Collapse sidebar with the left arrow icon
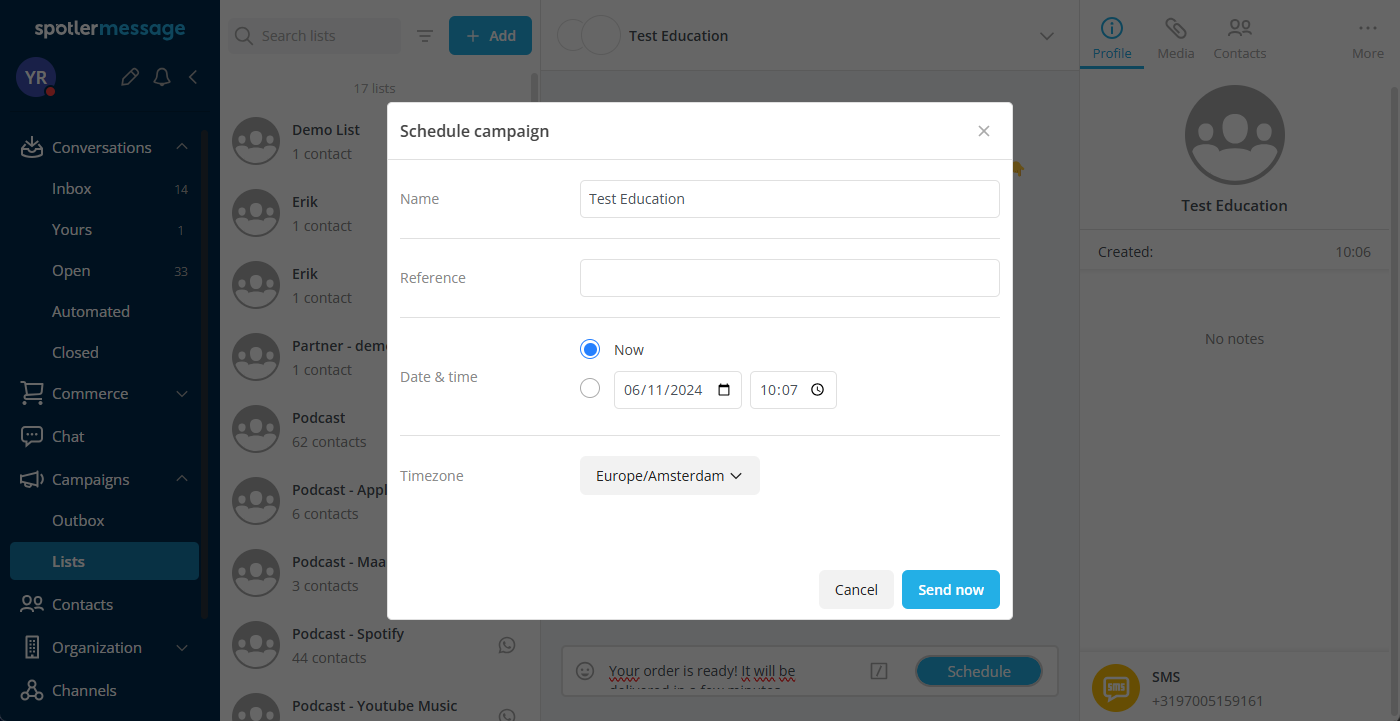 point(193,77)
